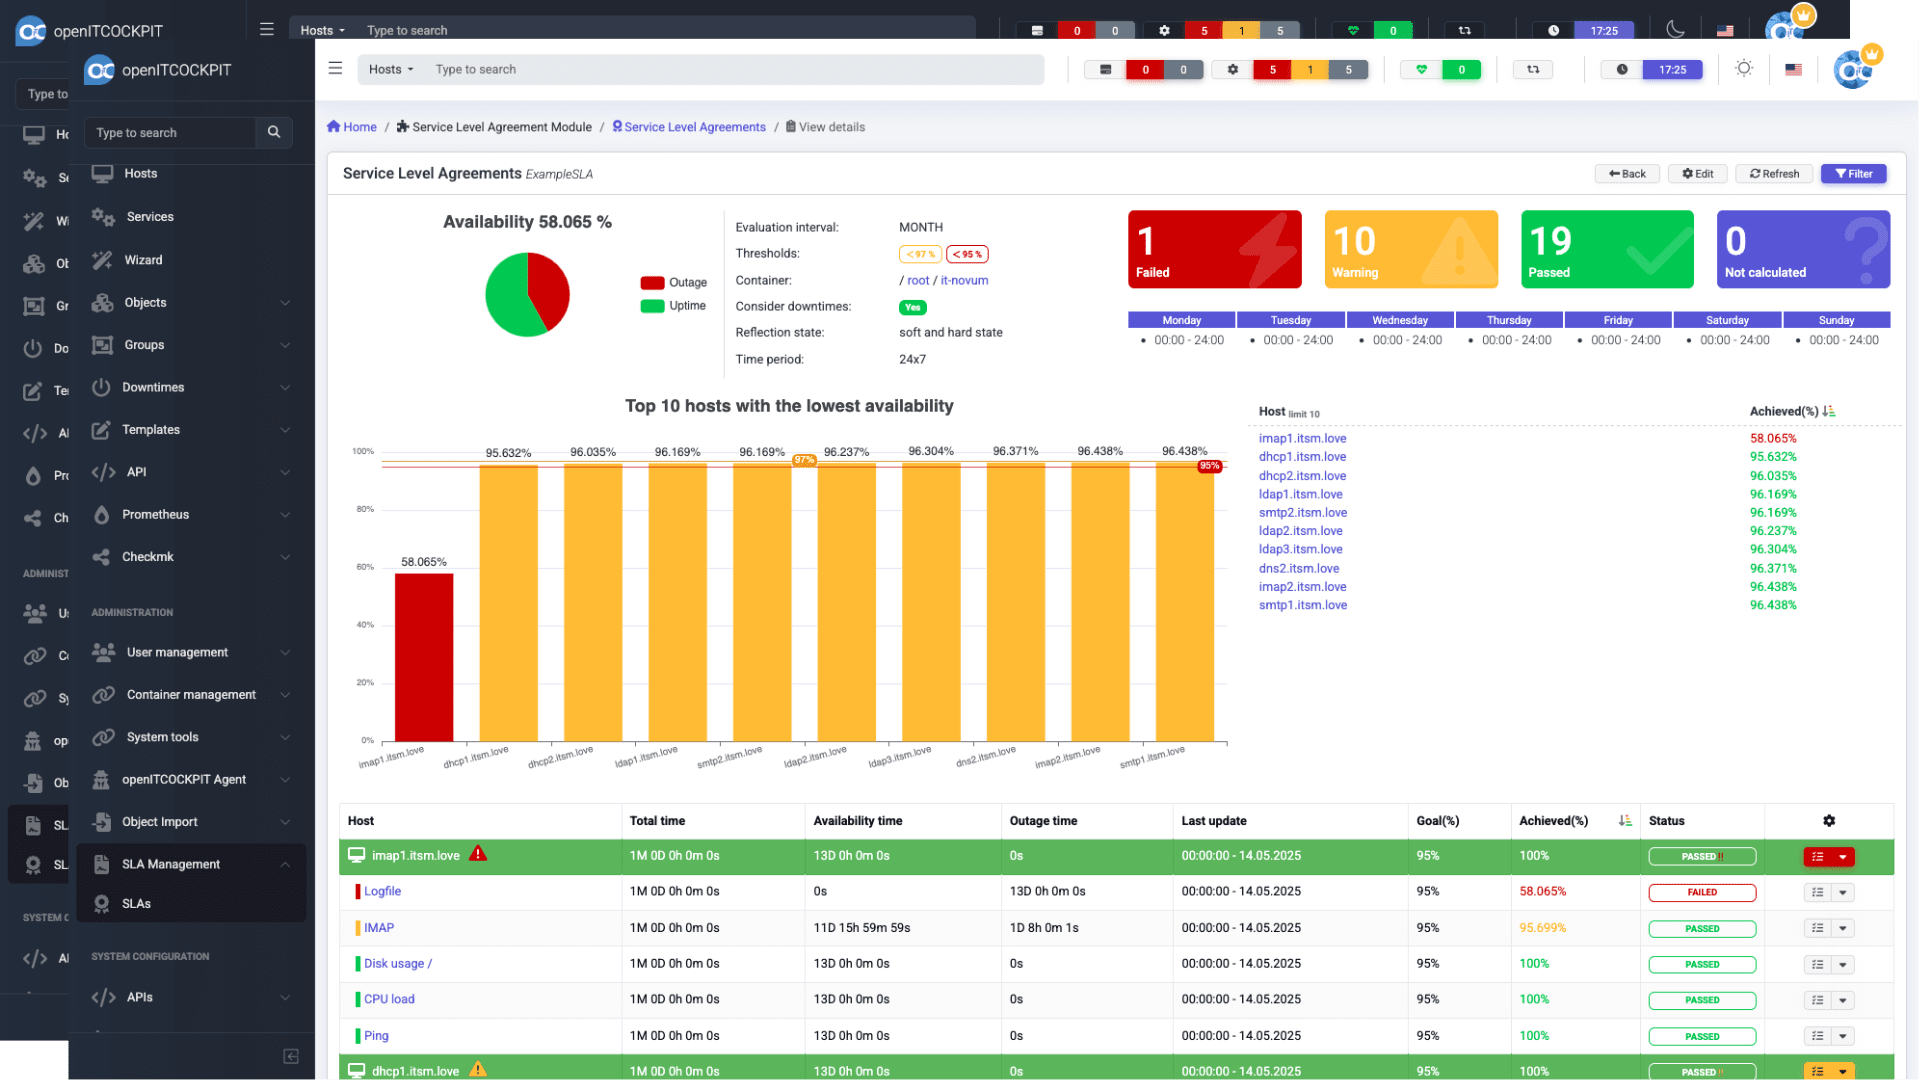Select the warning count badge showing 10
1920x1080 pixels.
[x=1410, y=249]
